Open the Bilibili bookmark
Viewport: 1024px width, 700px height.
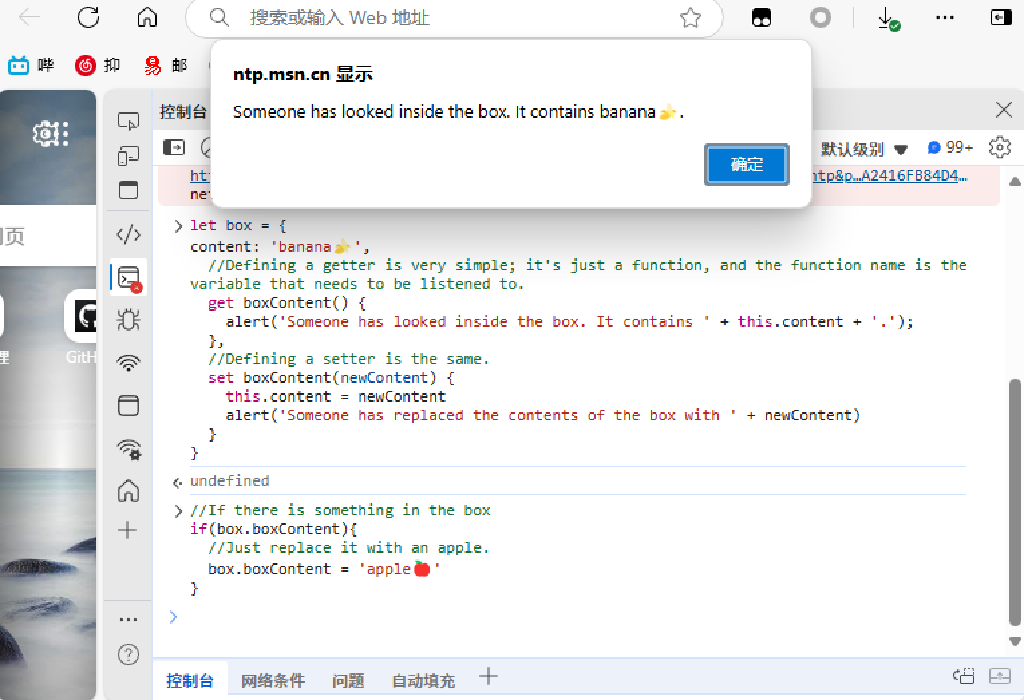click(x=31, y=65)
